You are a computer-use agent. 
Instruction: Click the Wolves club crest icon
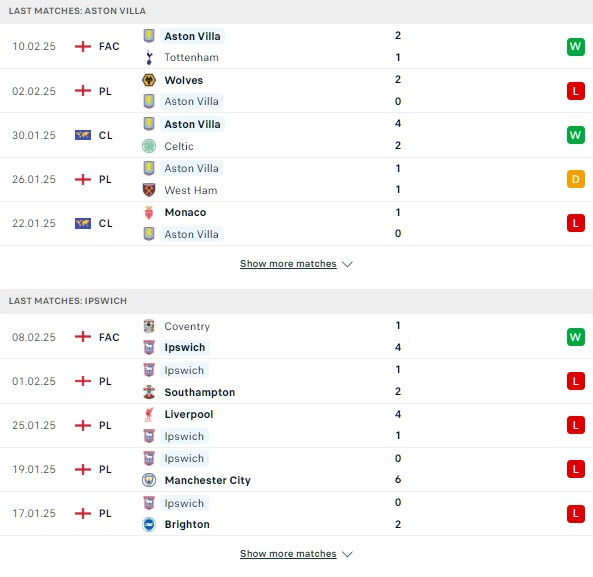coord(149,80)
